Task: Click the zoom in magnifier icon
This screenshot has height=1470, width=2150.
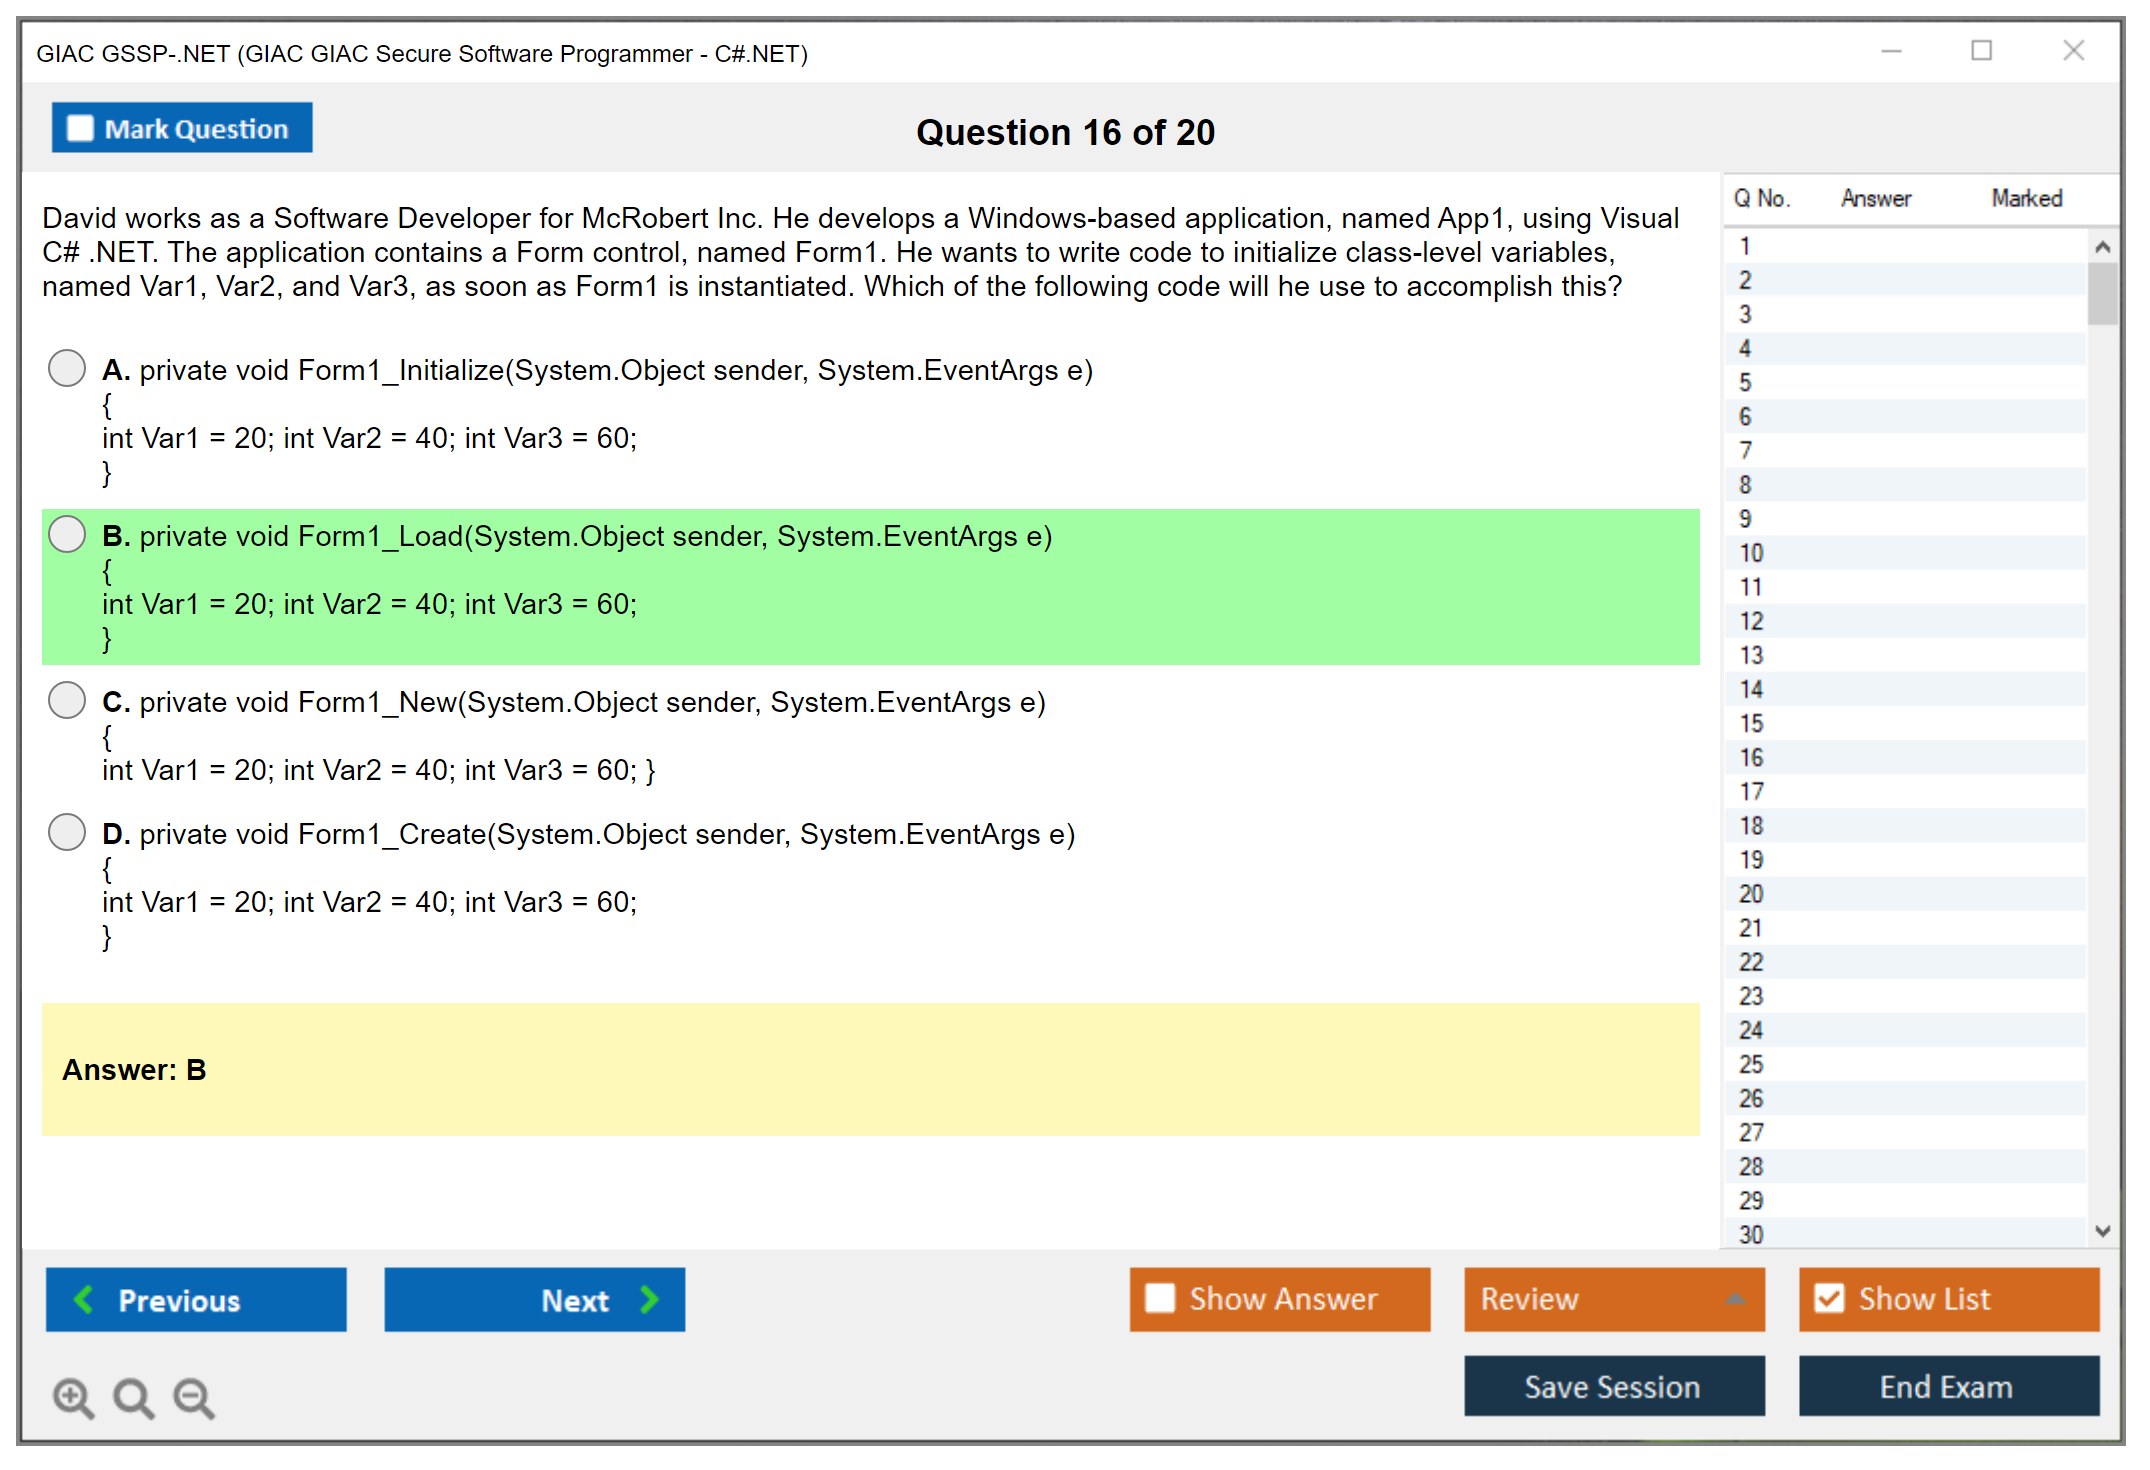Action: (x=73, y=1397)
